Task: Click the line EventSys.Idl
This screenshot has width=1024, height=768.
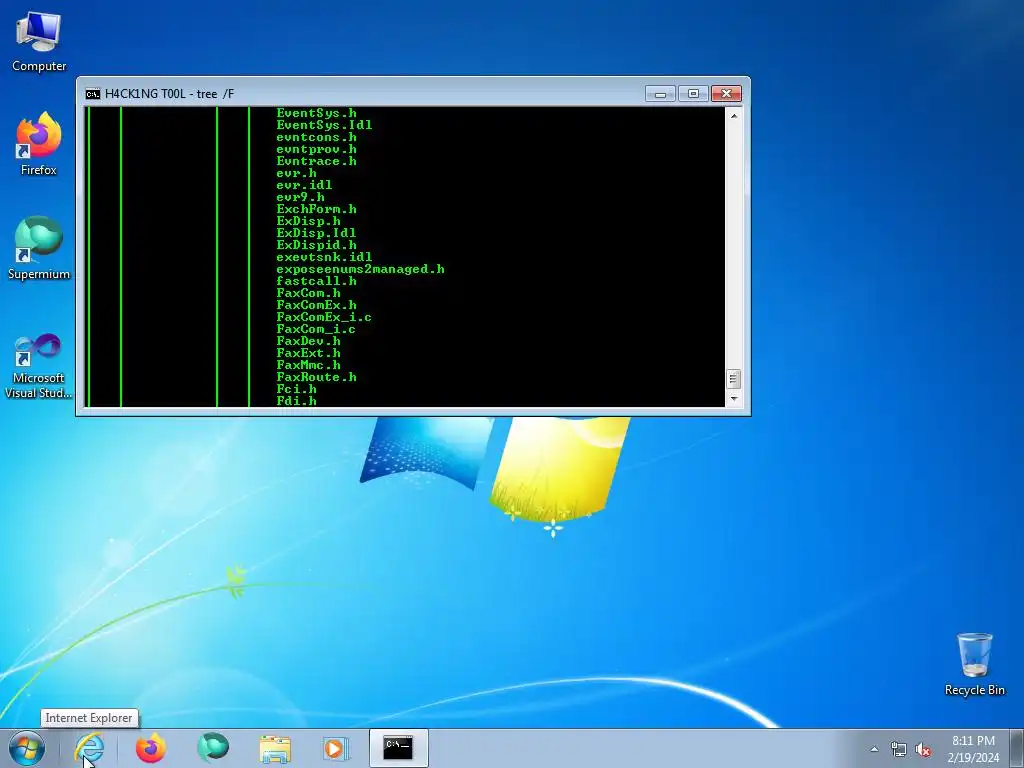Action: (x=325, y=125)
